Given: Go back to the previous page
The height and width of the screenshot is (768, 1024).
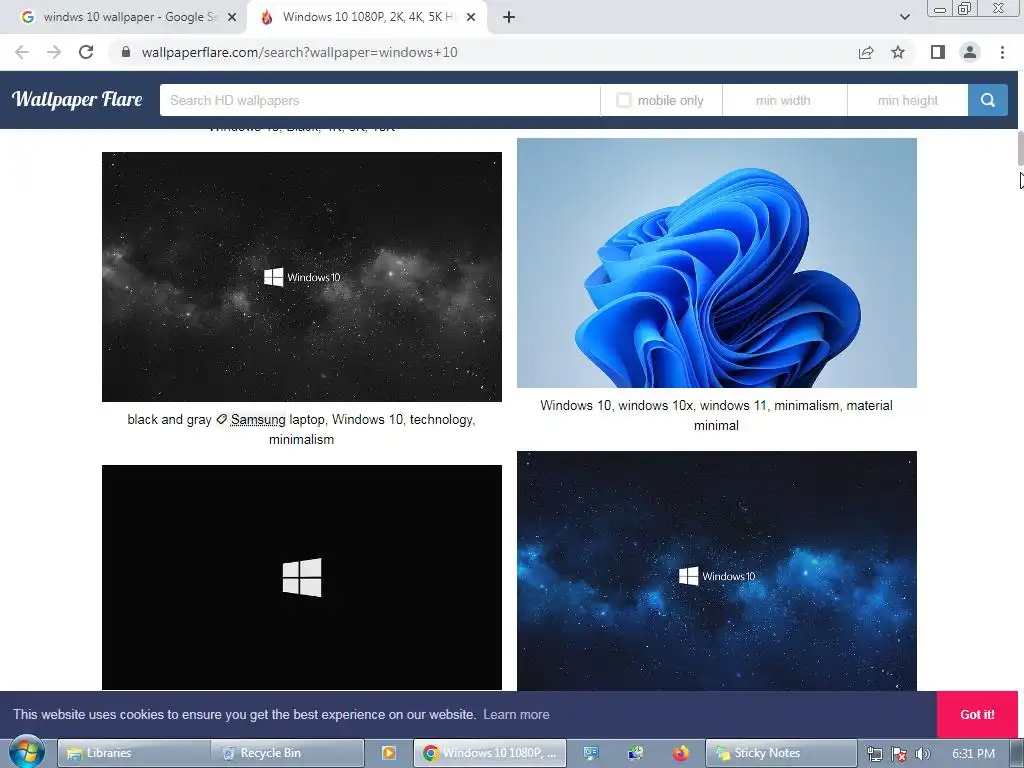Looking at the screenshot, I should [22, 52].
